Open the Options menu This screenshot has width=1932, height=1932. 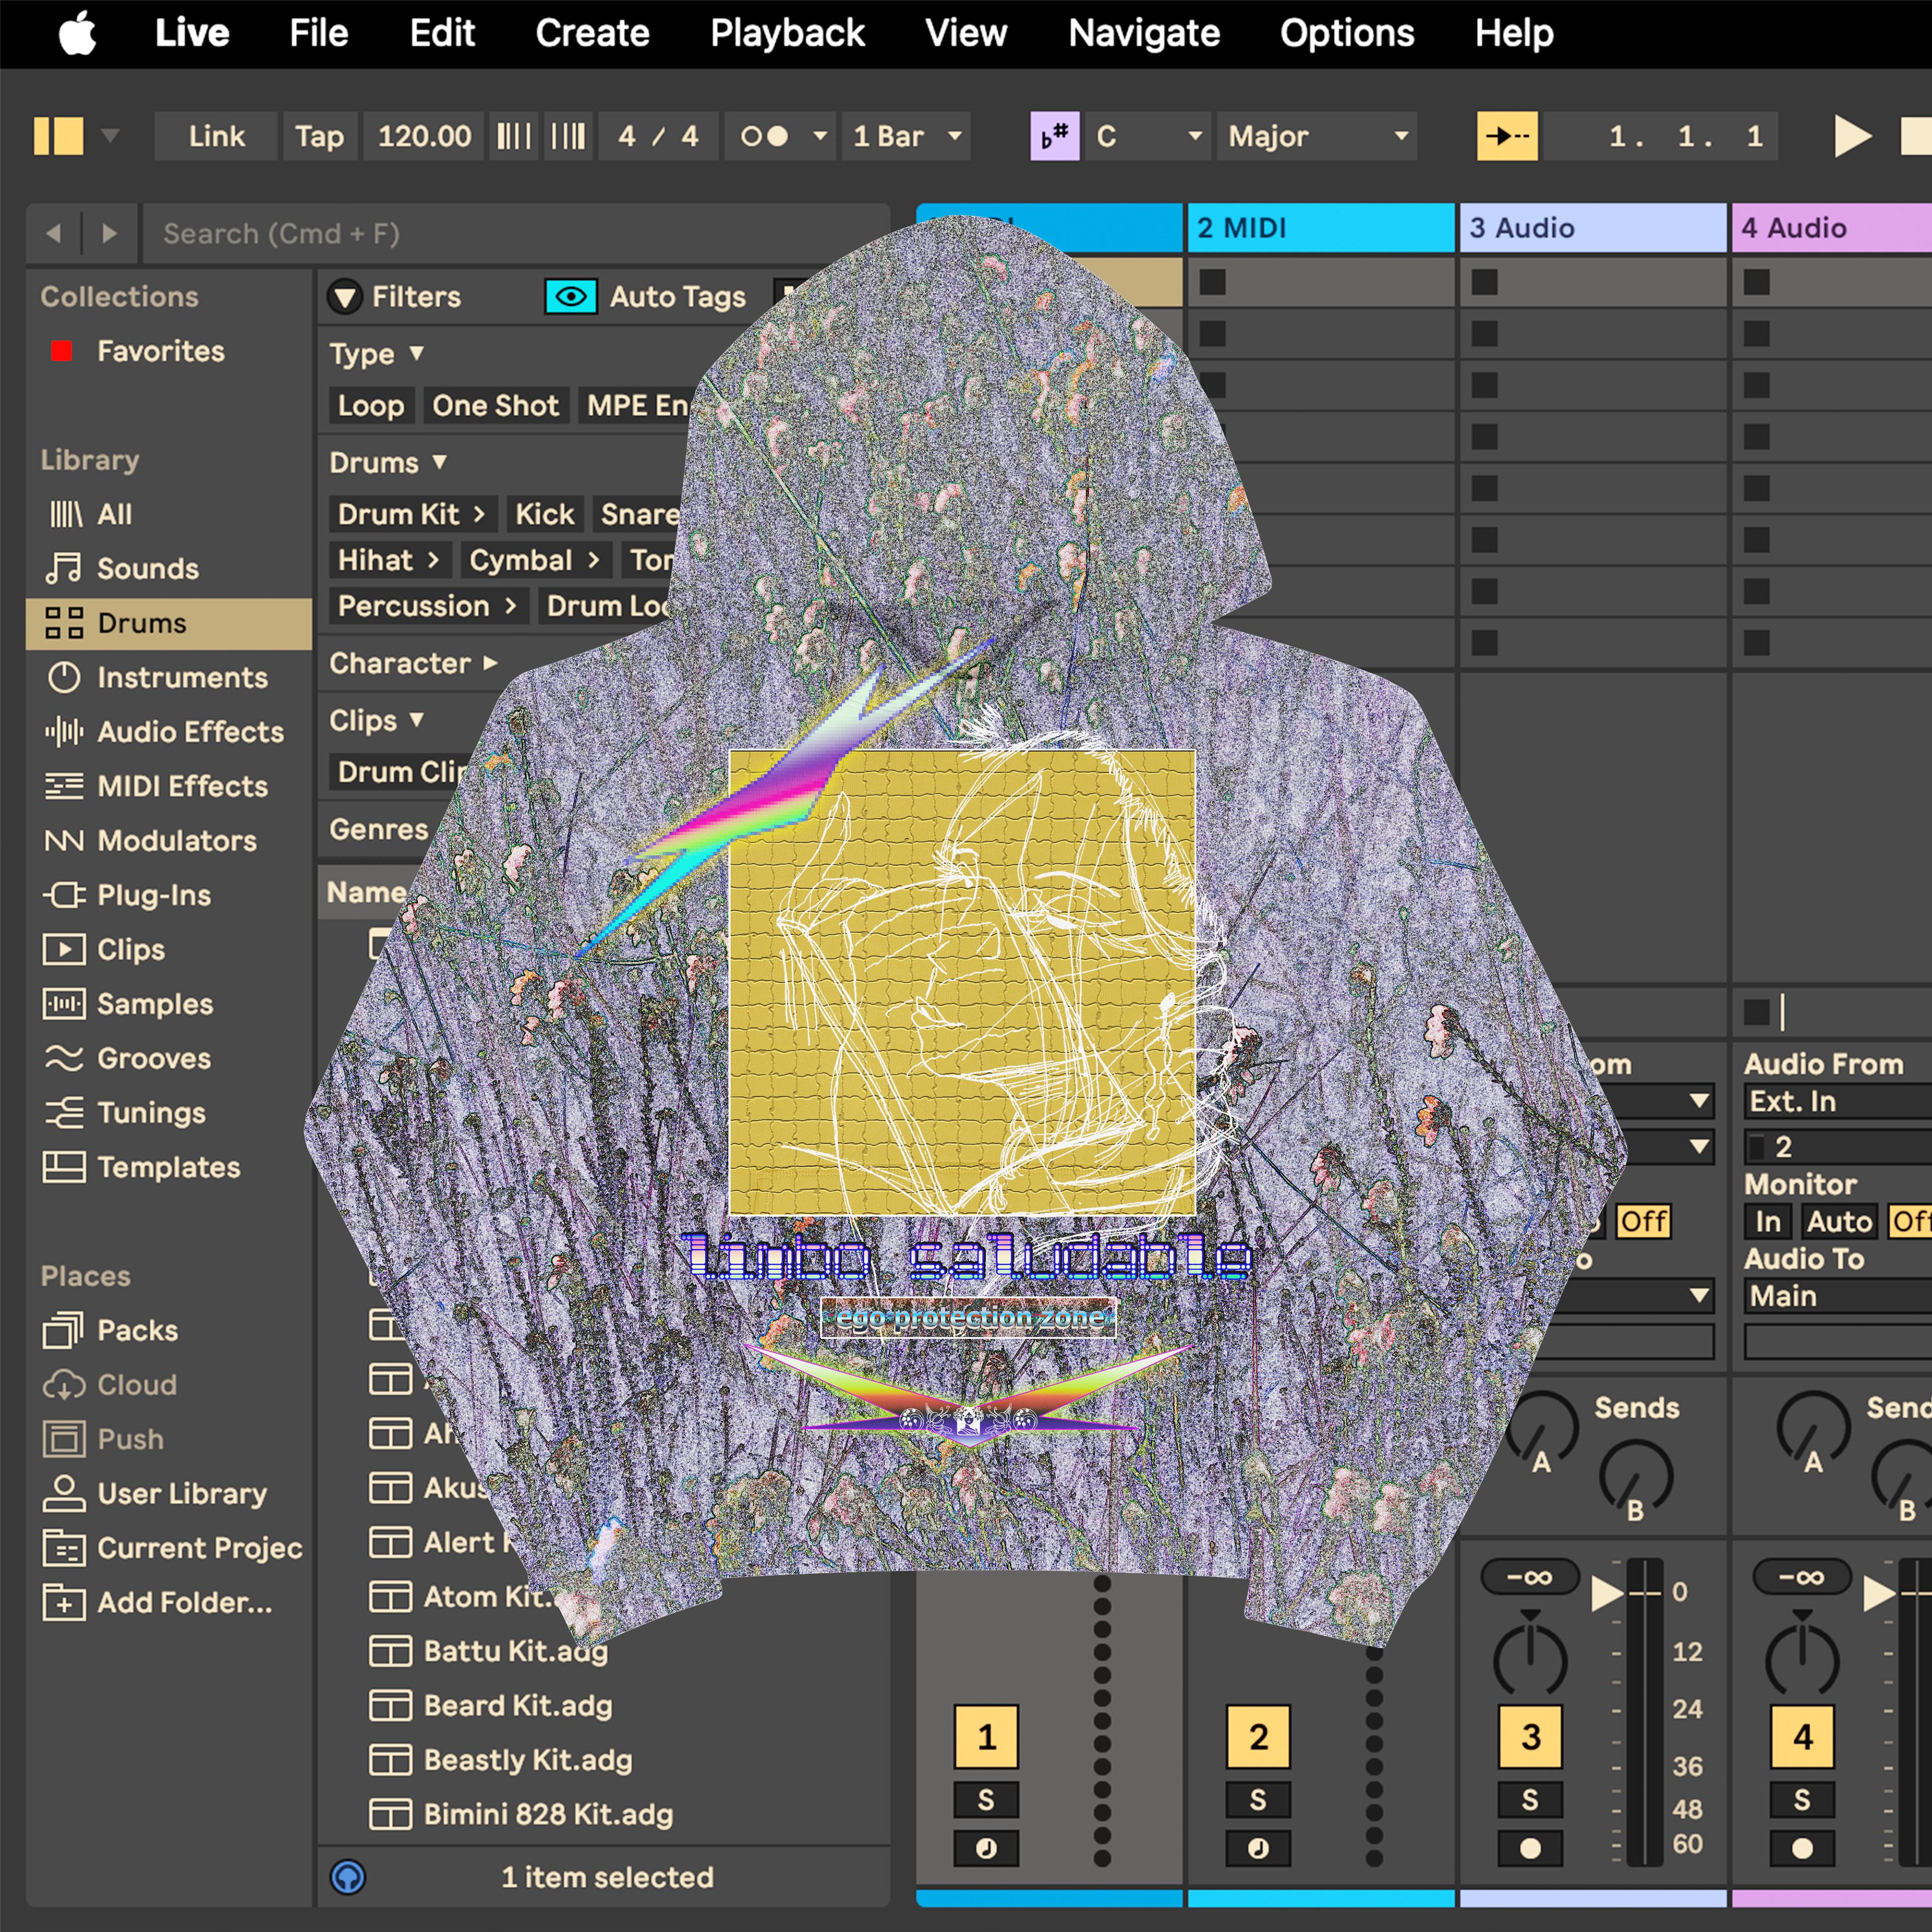(x=1347, y=33)
